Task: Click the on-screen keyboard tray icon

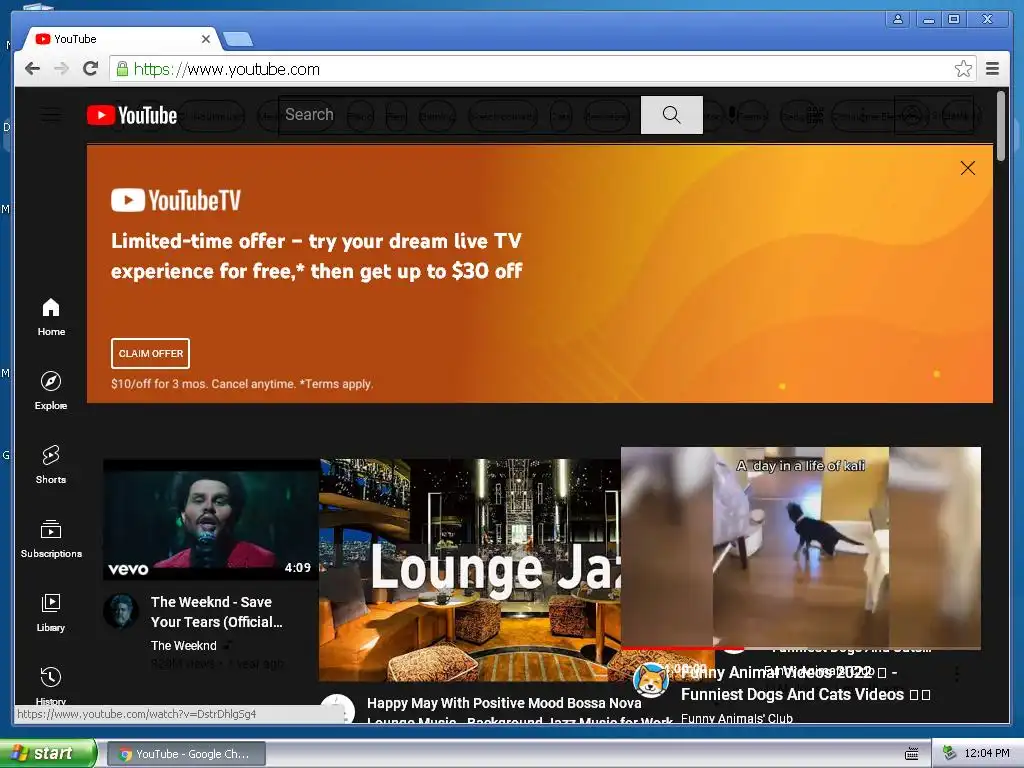Action: click(912, 754)
